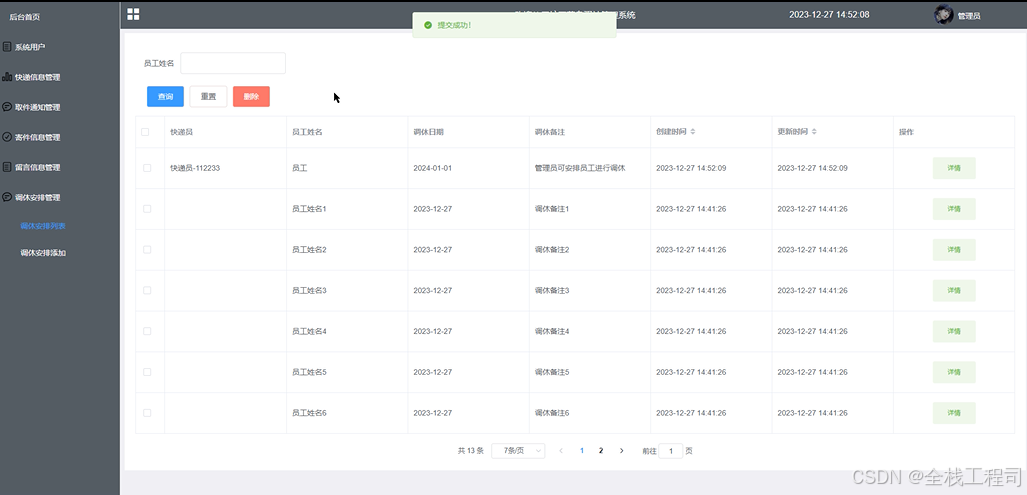Click the blue 查询 button
The height and width of the screenshot is (495, 1027).
[165, 96]
